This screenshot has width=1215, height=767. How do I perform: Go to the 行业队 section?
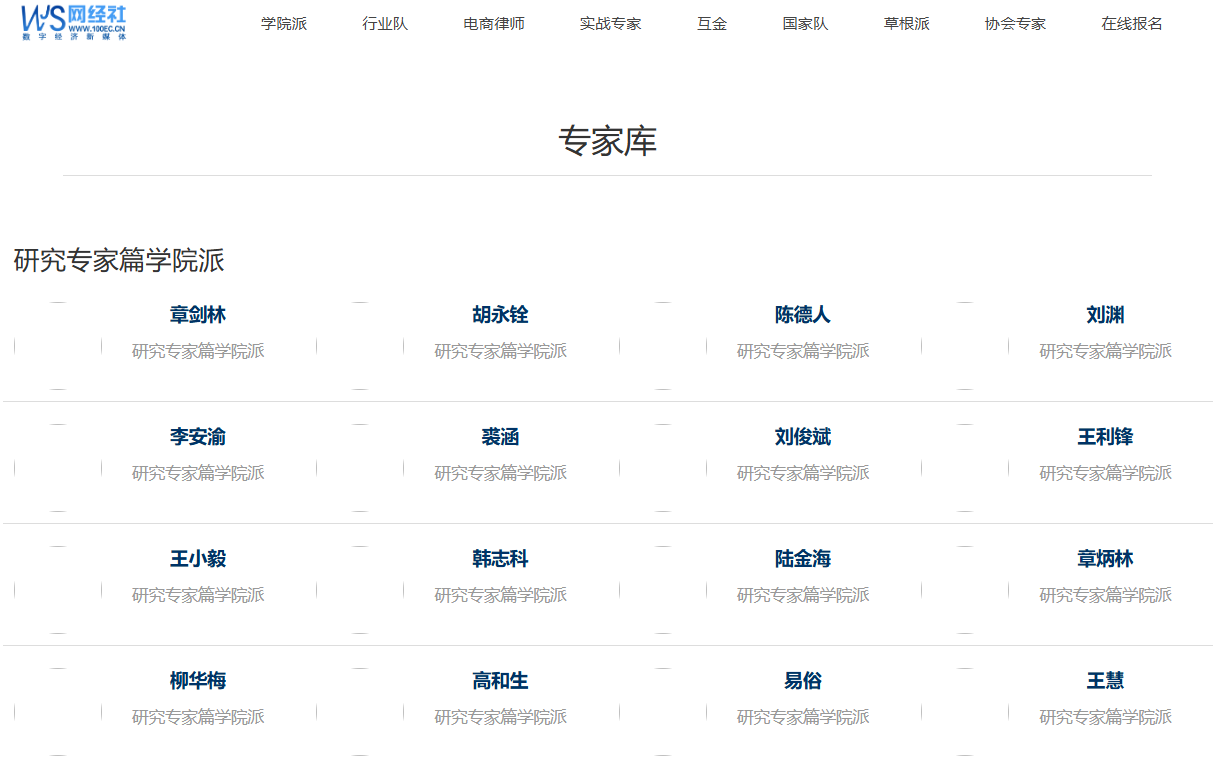click(x=385, y=24)
